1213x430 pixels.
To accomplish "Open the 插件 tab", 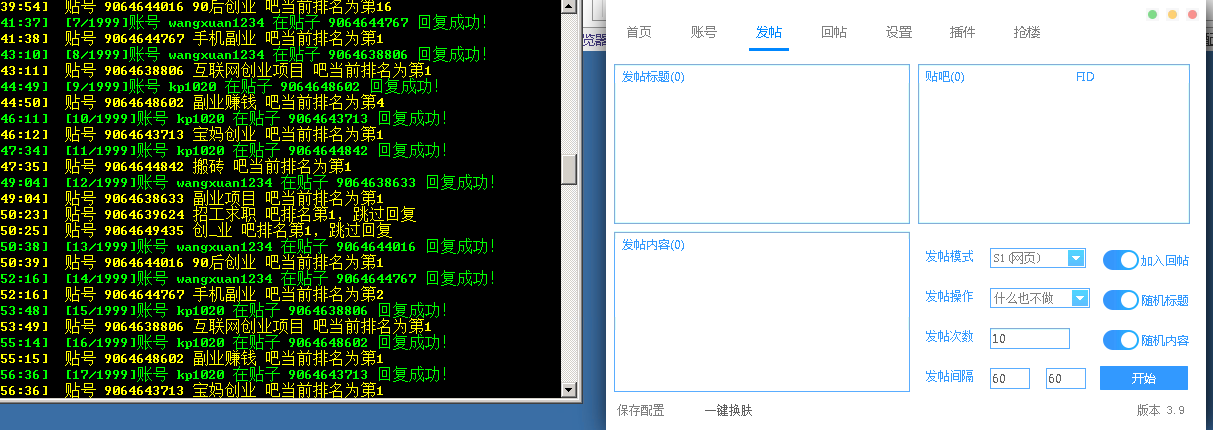I will 962,32.
